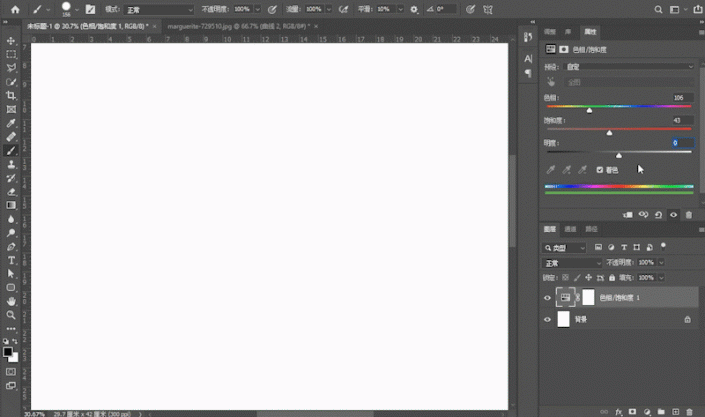Select the Zoom tool
Image resolution: width=705 pixels, height=417 pixels.
11,314
